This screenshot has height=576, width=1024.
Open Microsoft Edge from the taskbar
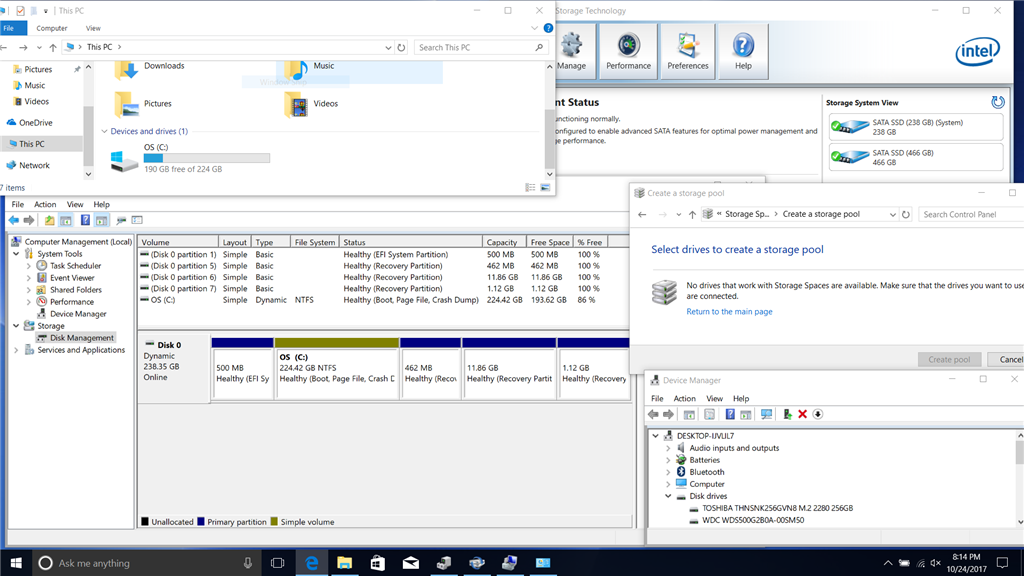point(311,563)
